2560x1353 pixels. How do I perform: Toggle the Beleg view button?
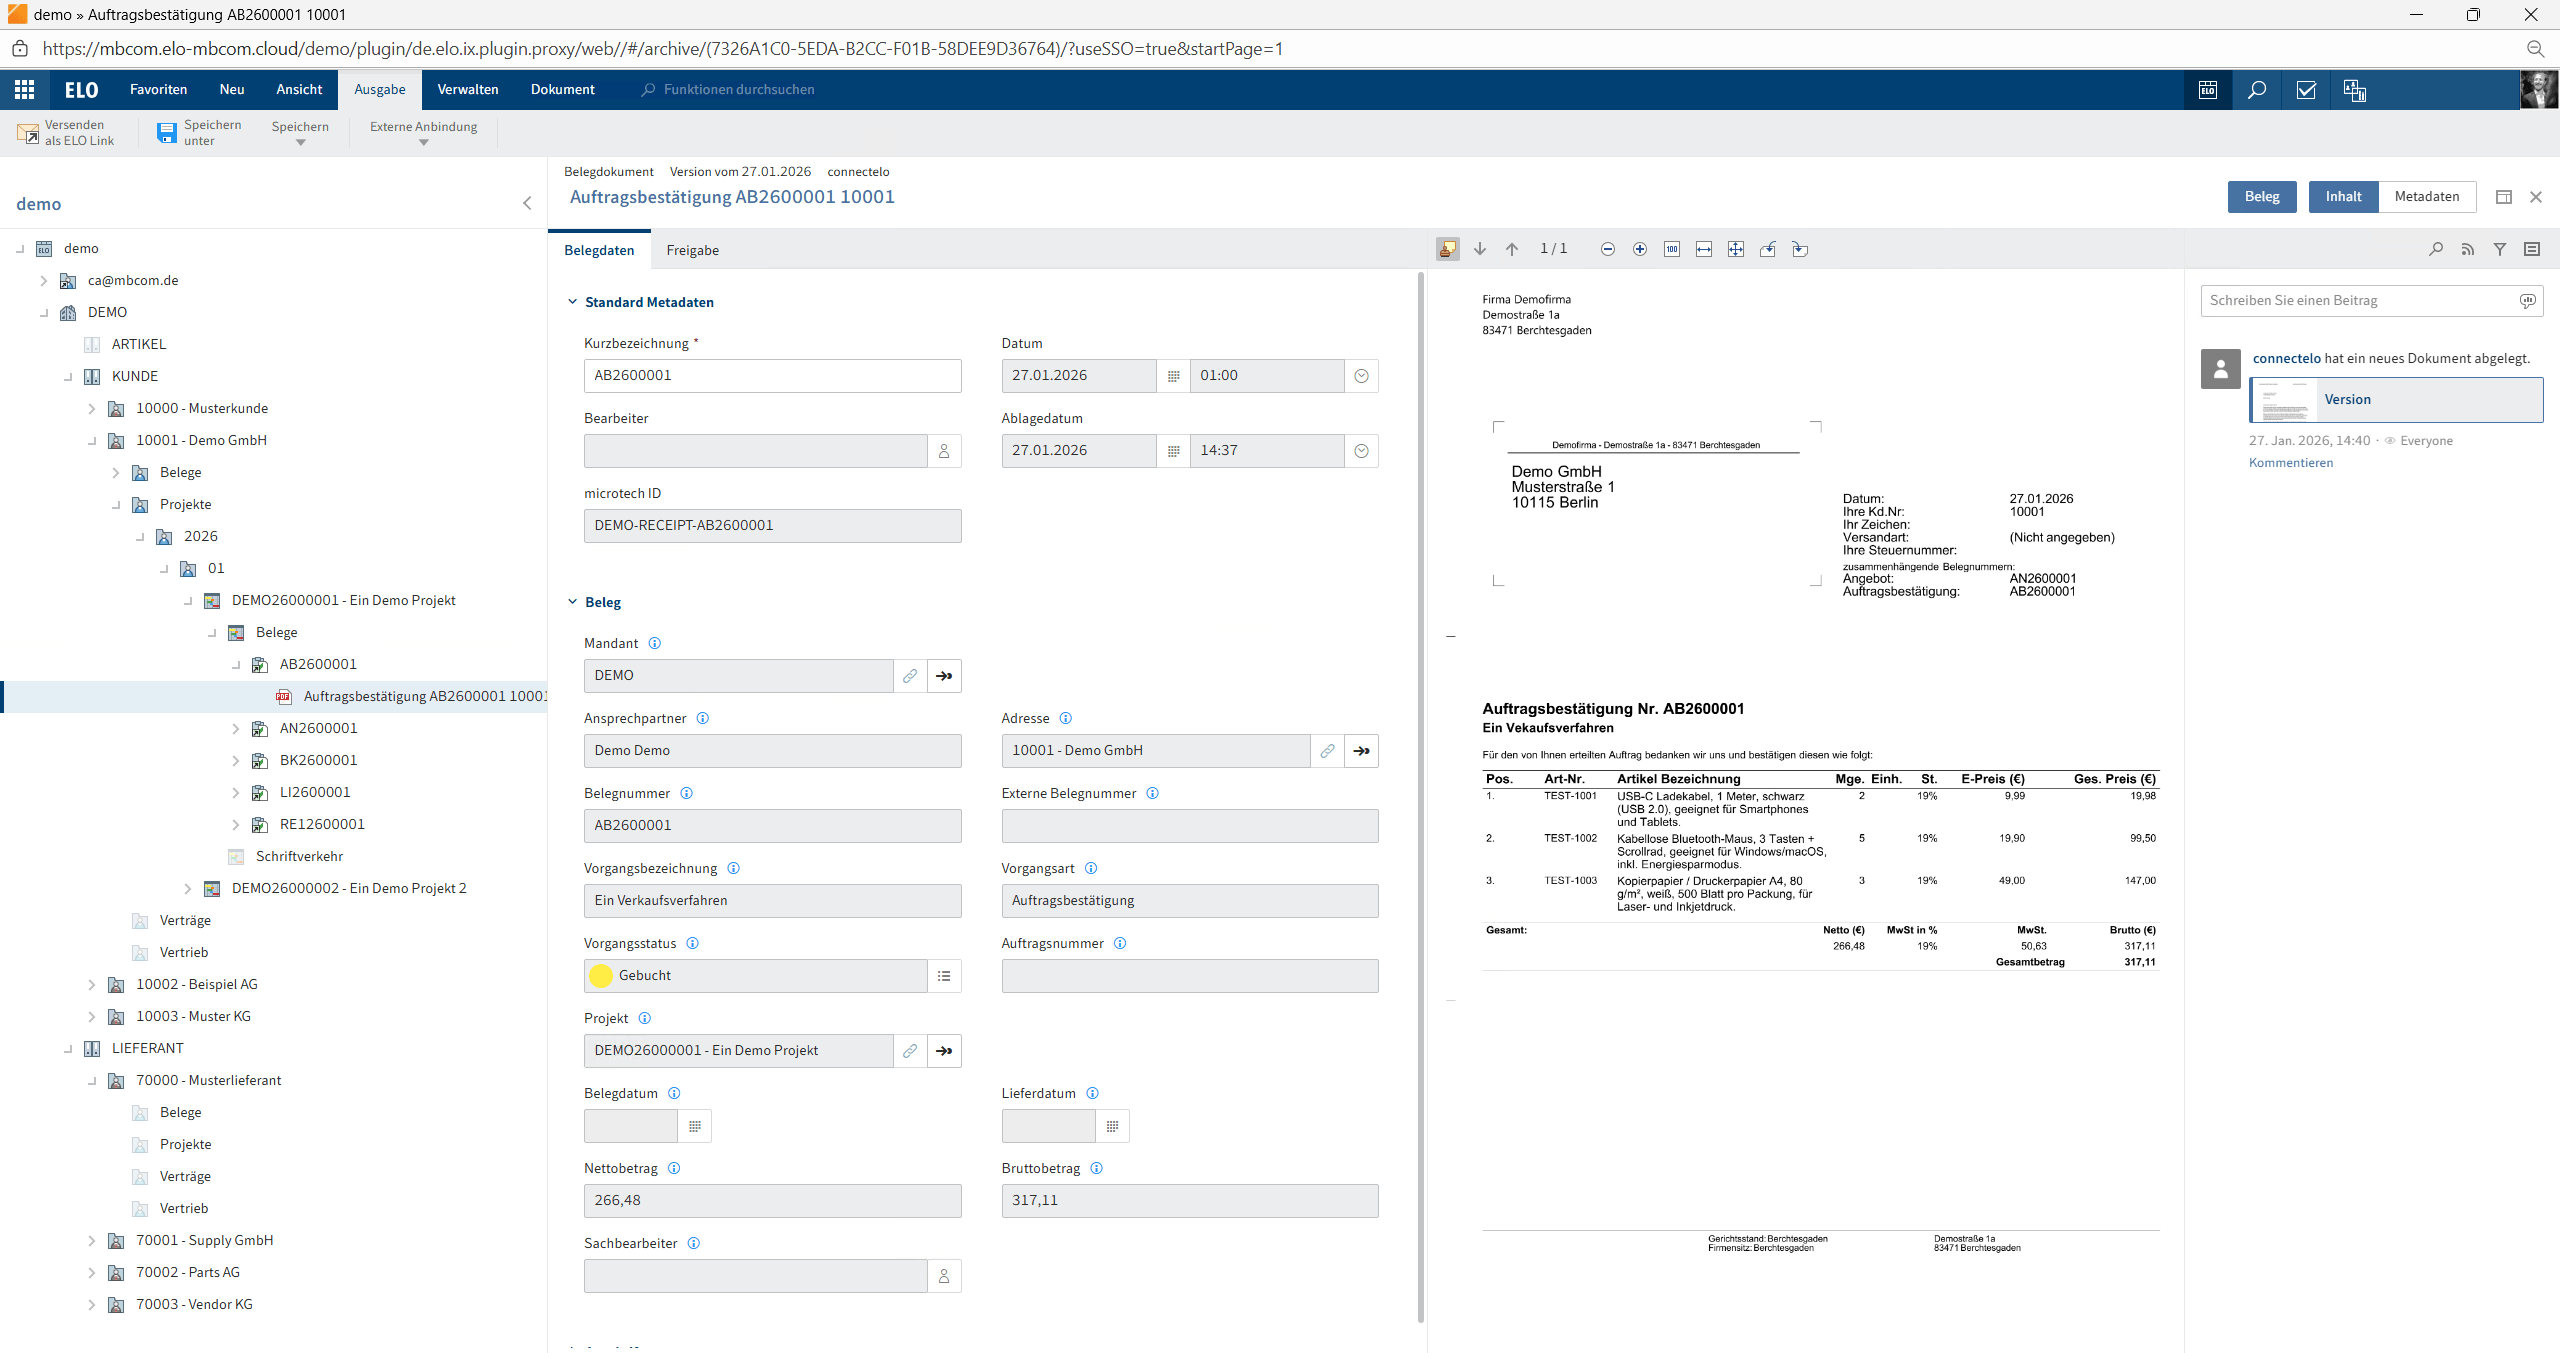coord(2262,197)
